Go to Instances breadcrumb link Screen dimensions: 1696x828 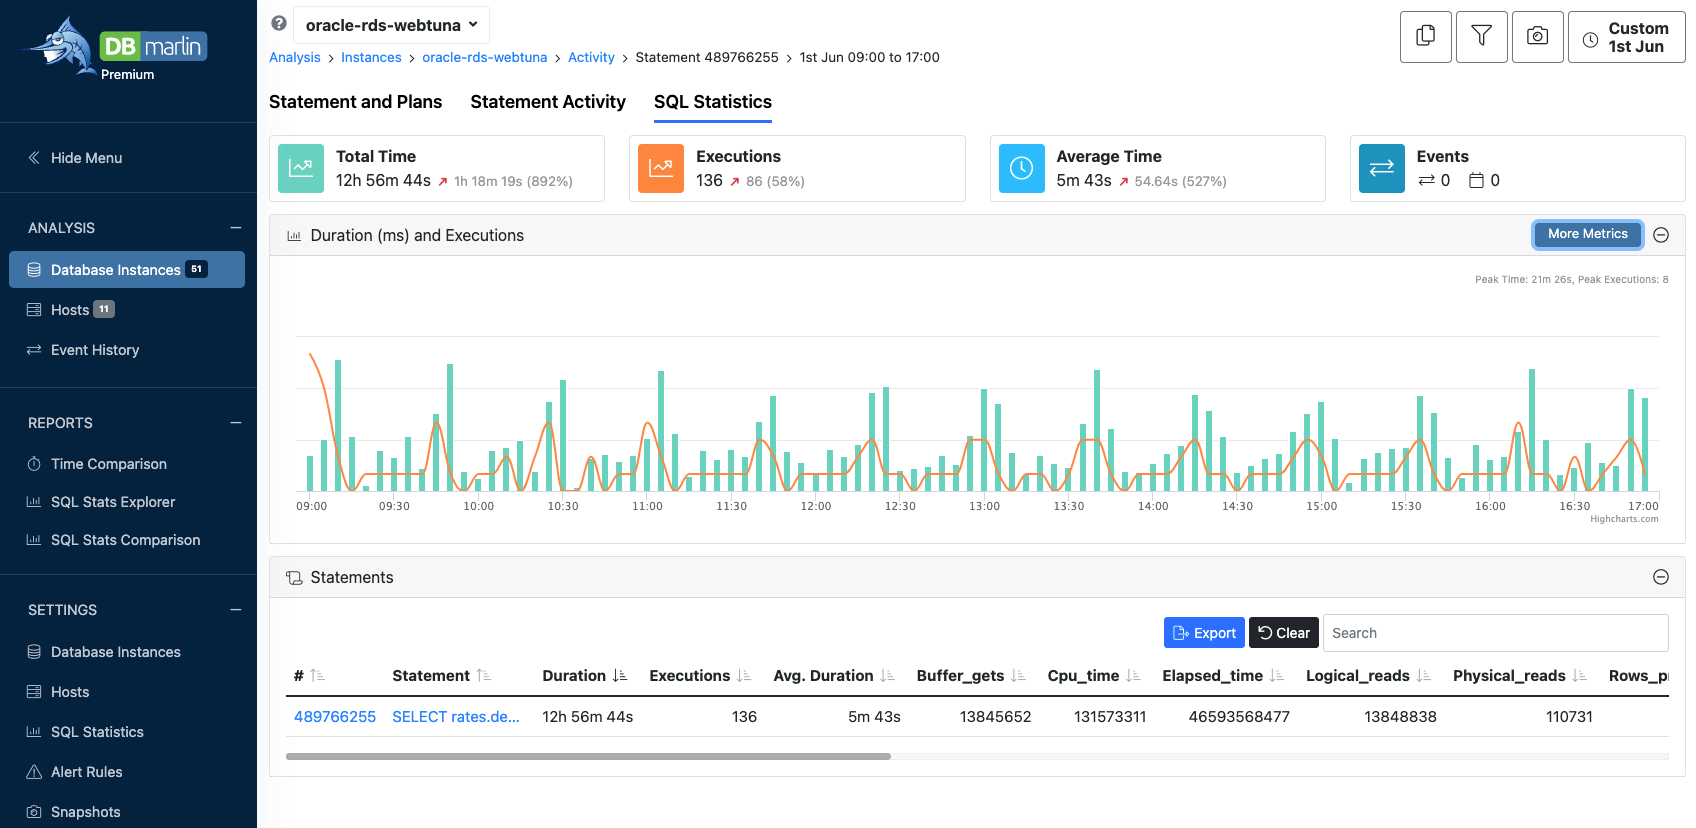[371, 57]
